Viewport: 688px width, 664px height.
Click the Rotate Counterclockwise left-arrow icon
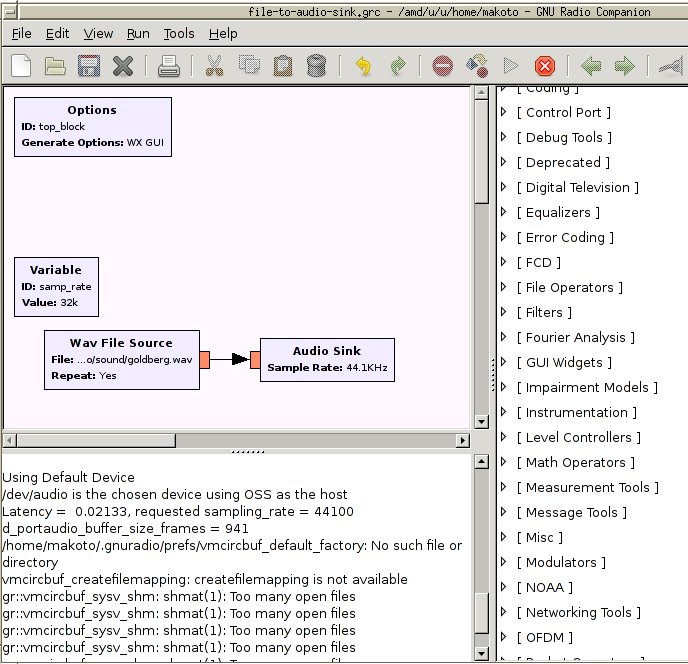[x=591, y=66]
